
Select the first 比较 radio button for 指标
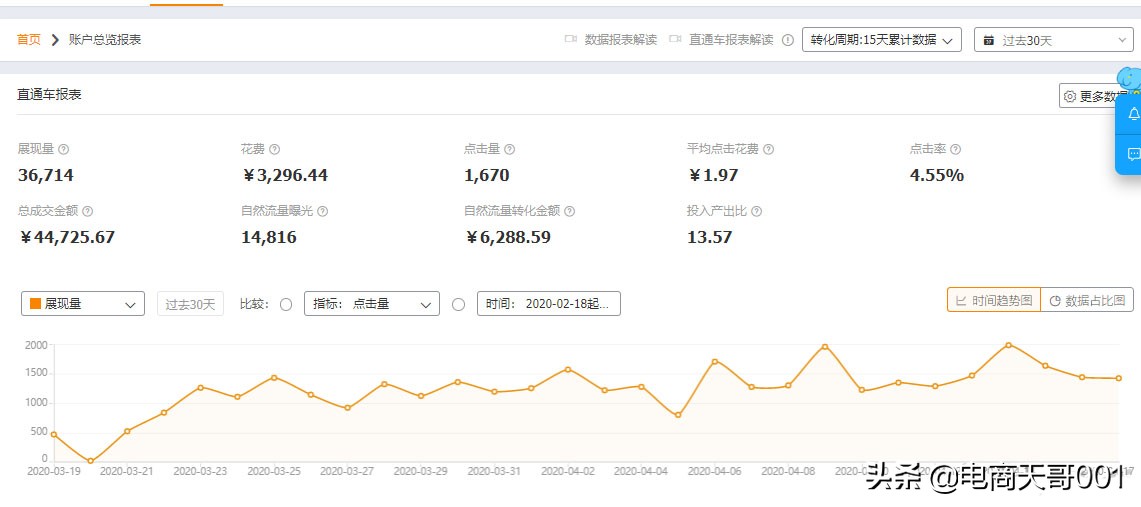click(x=286, y=304)
